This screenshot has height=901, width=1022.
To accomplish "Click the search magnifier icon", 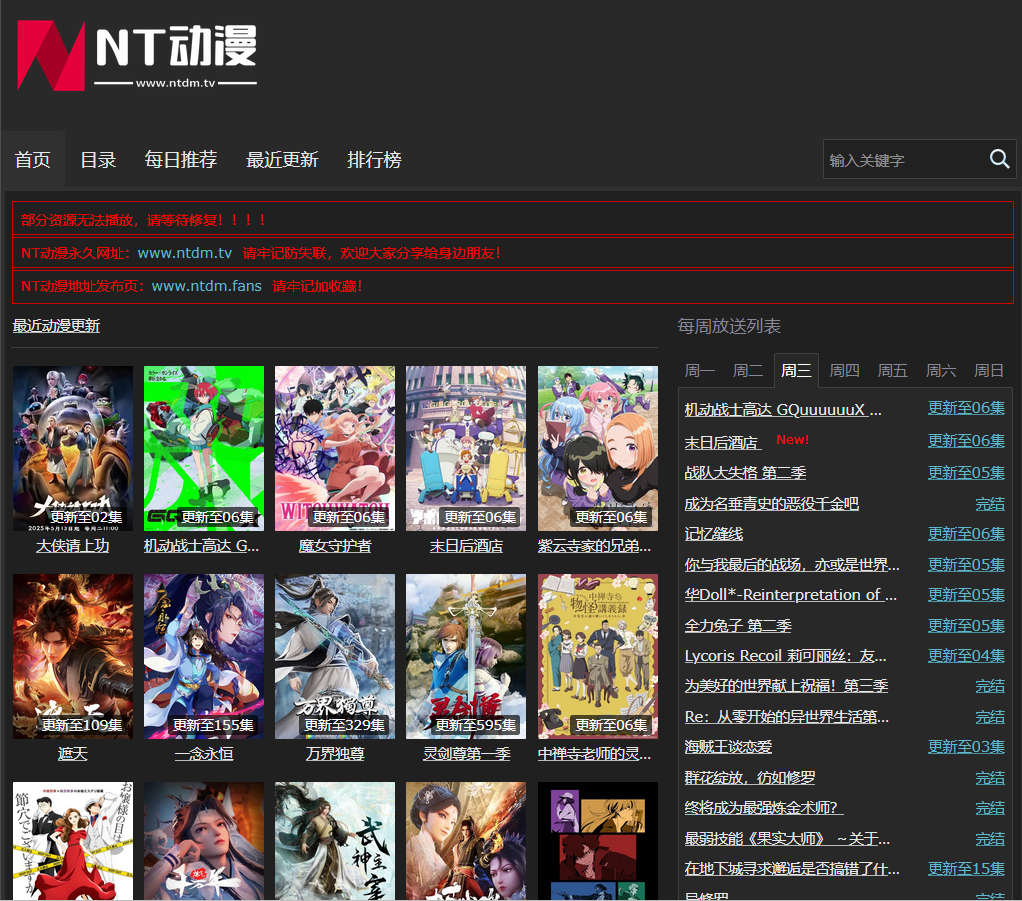I will click(999, 158).
